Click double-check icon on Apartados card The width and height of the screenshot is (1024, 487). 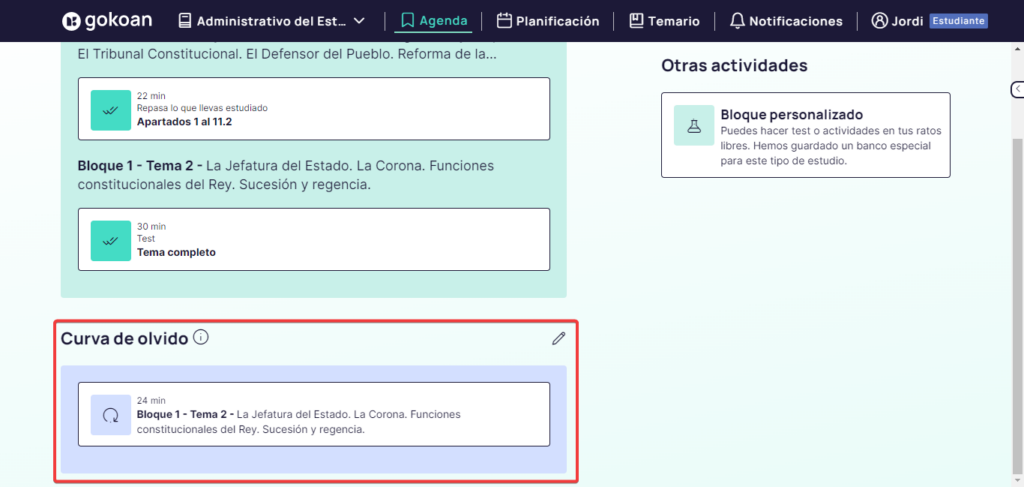(111, 109)
